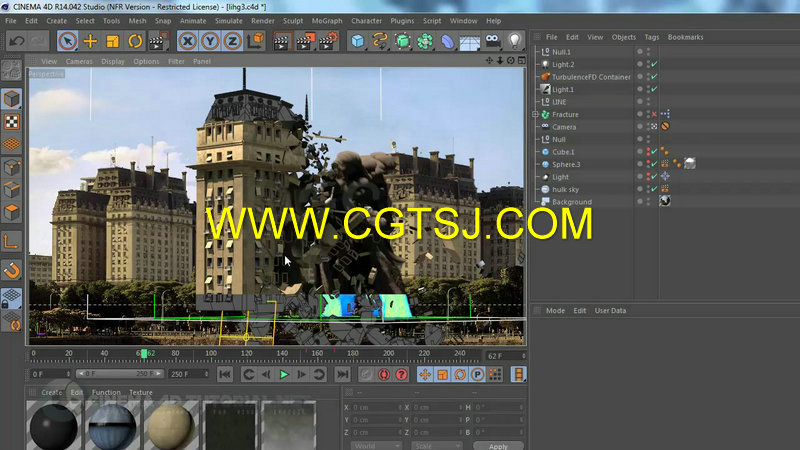Open the Simulate menu
This screenshot has width=800, height=450.
228,21
